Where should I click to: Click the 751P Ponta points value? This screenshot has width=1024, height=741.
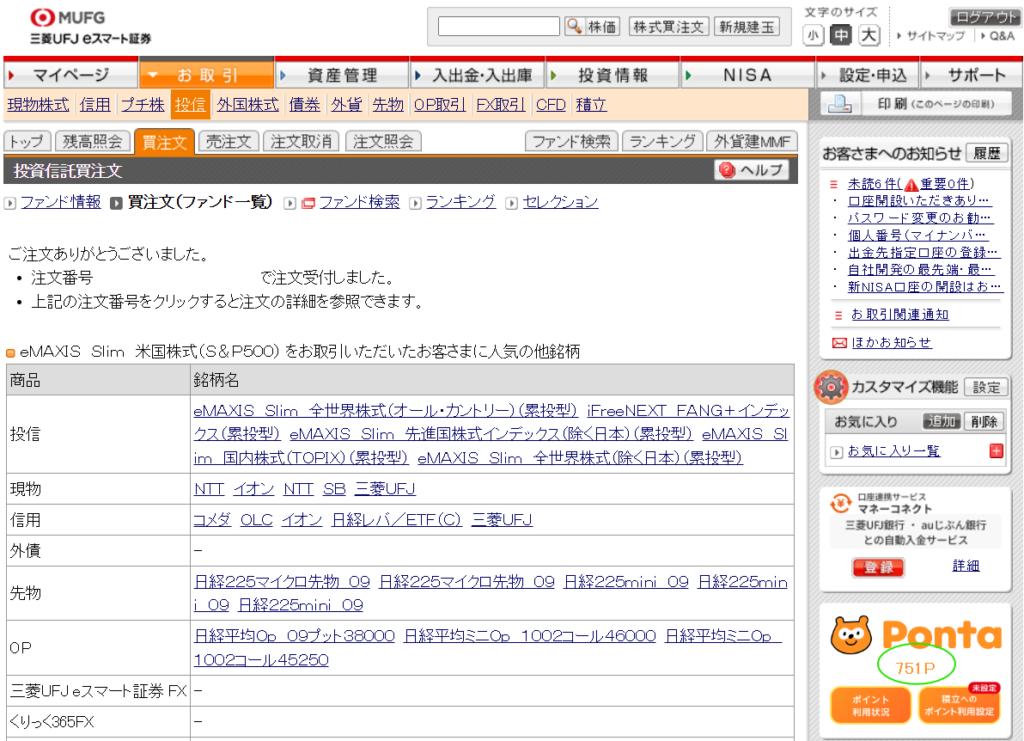(x=915, y=669)
